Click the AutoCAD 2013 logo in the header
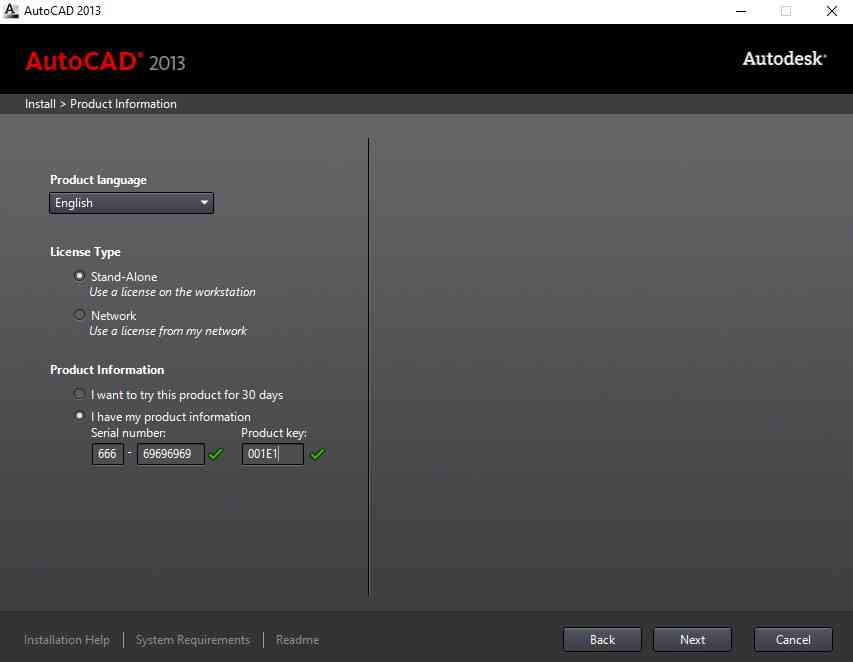This screenshot has width=853, height=662. coord(105,61)
